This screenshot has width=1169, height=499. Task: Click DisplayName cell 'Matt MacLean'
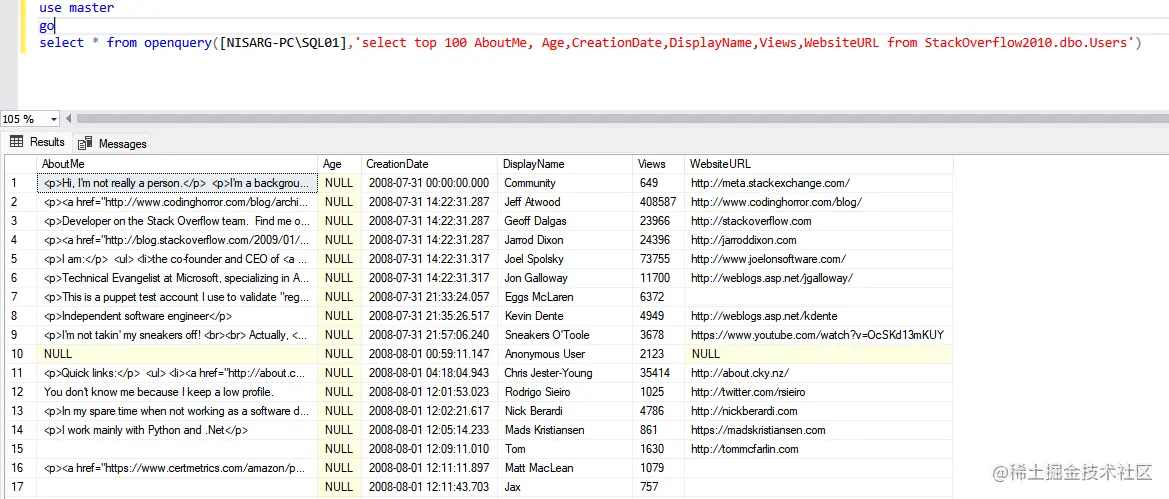[566, 468]
